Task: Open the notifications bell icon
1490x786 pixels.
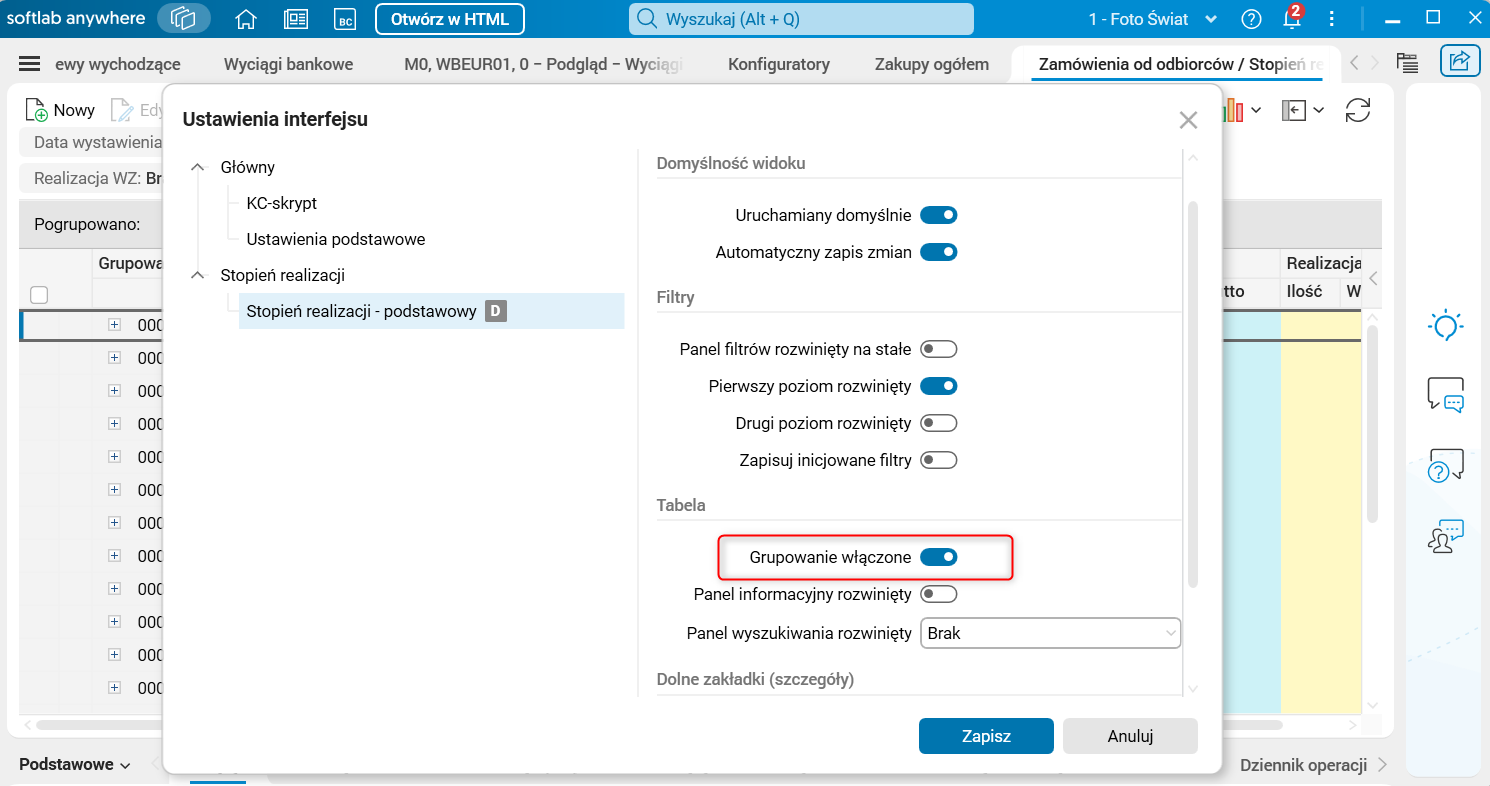Action: pos(1291,19)
